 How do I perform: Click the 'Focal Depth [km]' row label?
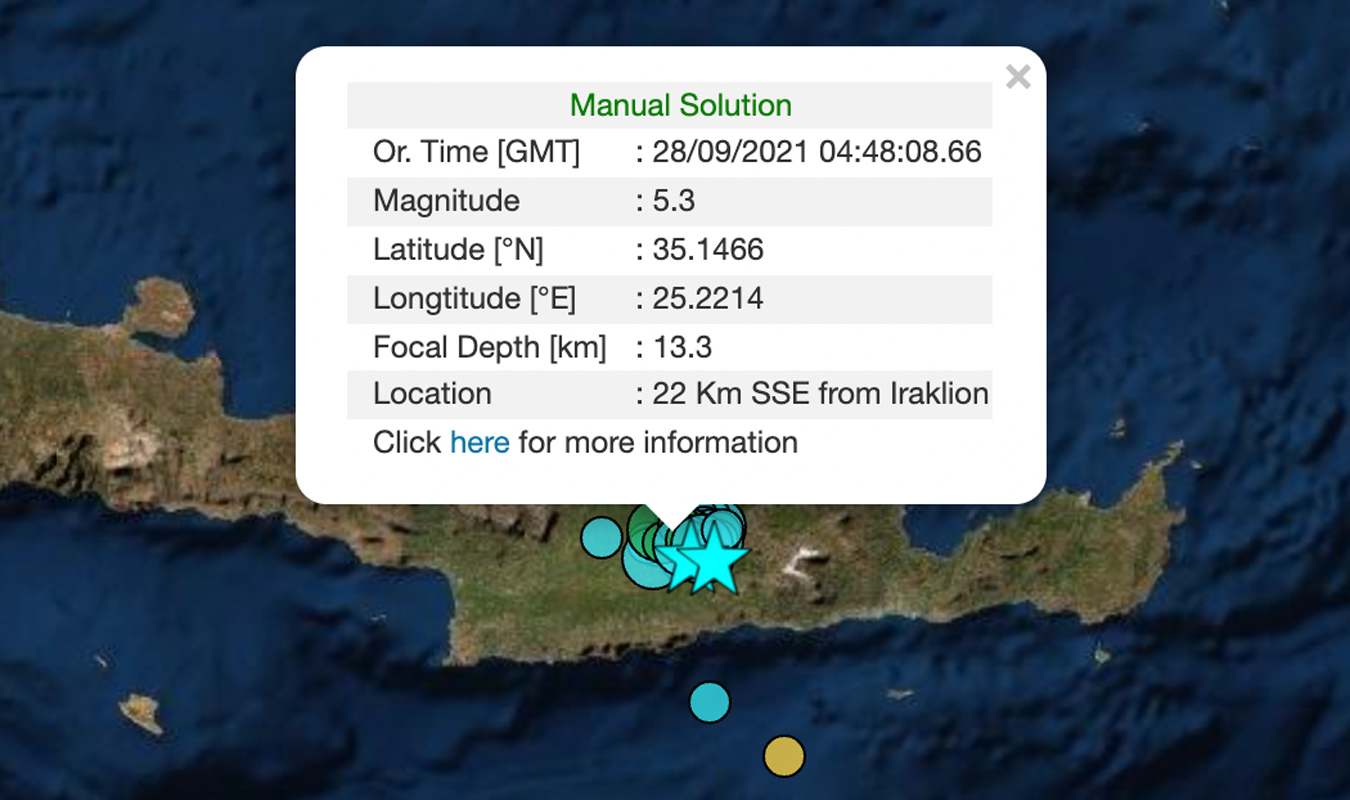click(x=489, y=347)
